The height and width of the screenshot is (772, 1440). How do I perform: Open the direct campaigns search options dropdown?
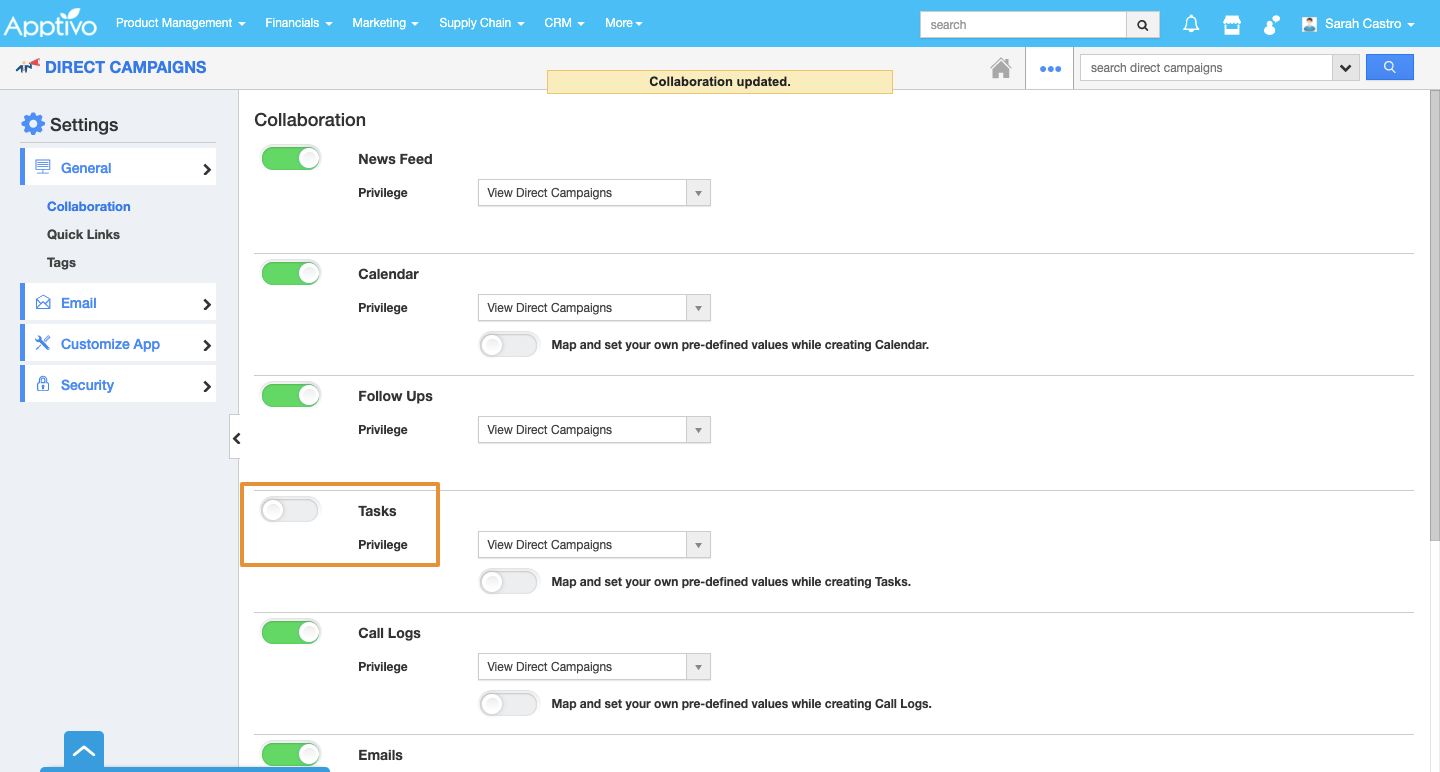click(x=1345, y=68)
